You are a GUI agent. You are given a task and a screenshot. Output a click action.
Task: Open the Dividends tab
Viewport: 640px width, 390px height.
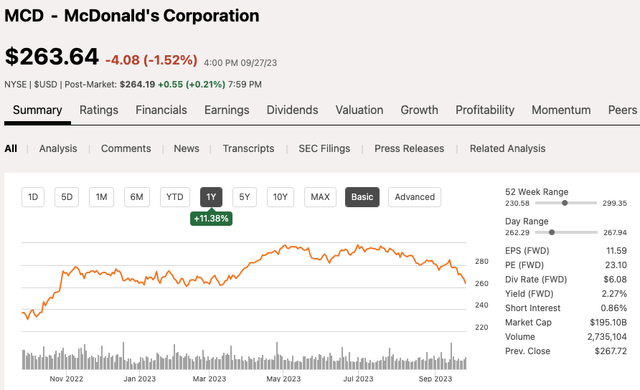[292, 110]
